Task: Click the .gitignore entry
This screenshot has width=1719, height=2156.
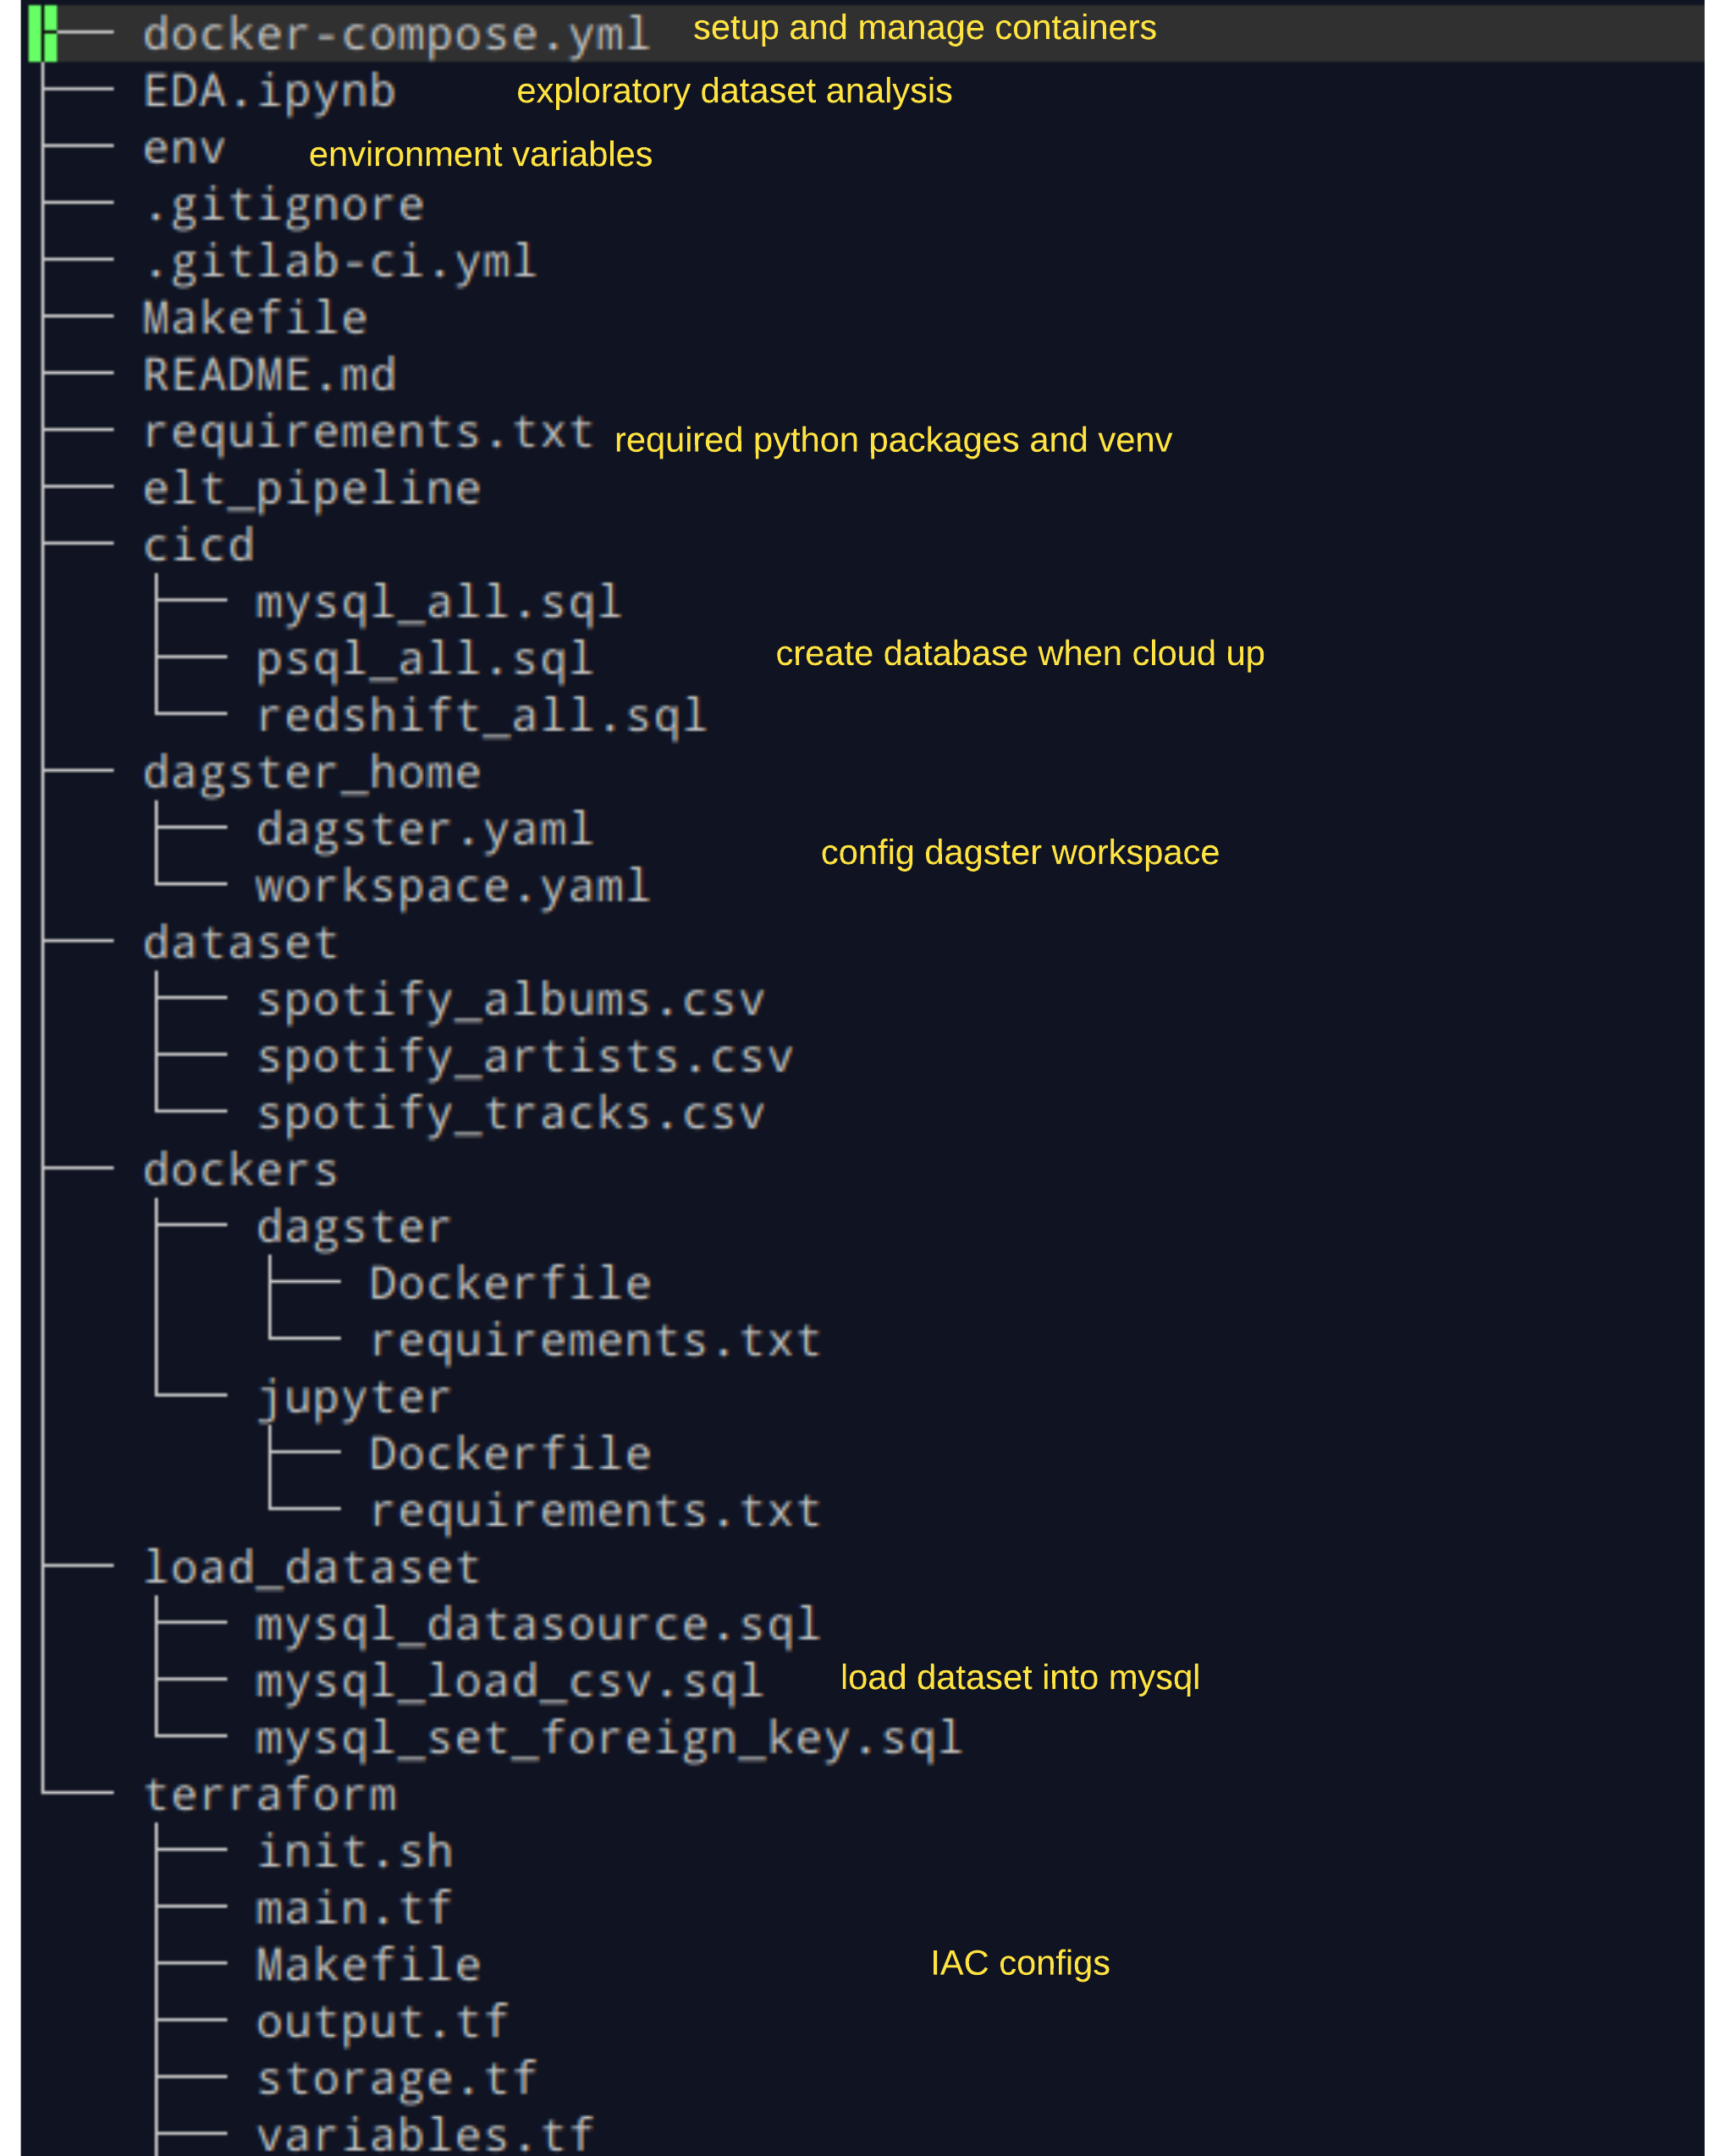Action: 284,206
